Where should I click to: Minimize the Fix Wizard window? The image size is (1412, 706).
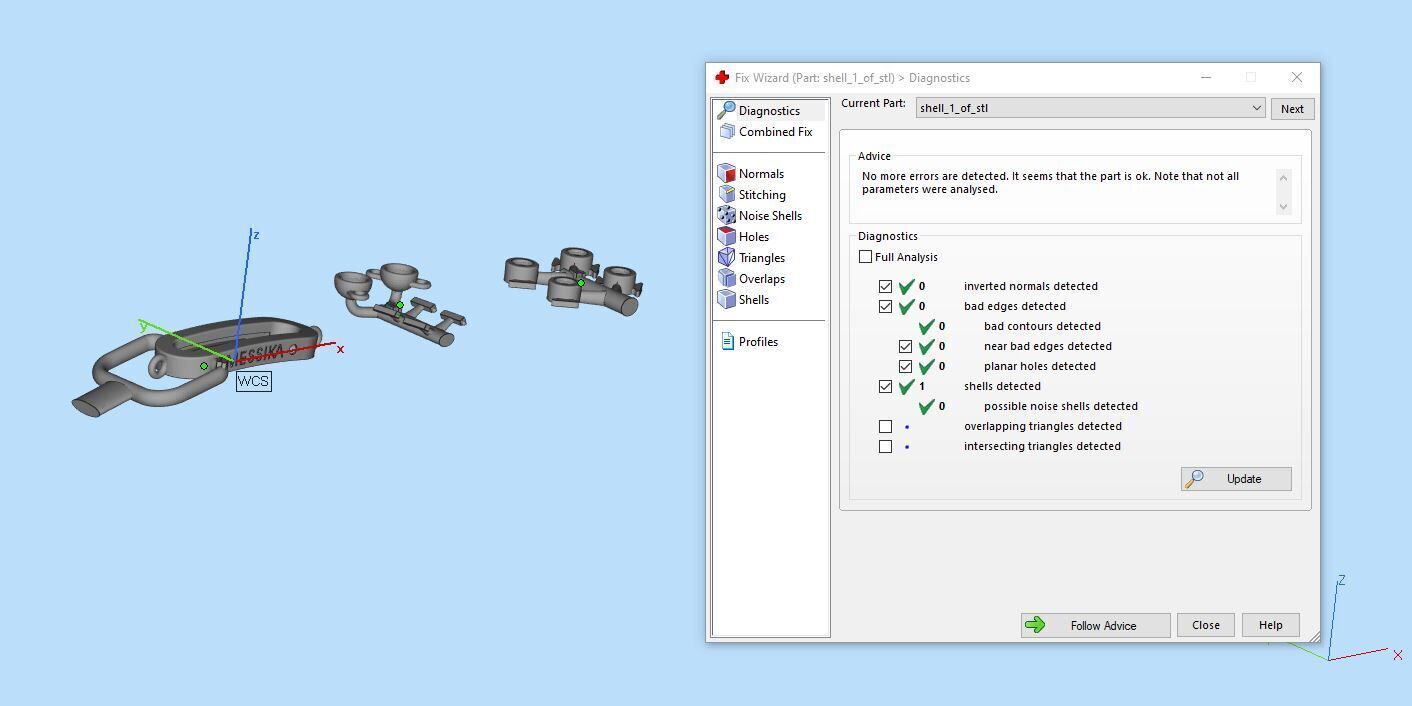point(1206,77)
